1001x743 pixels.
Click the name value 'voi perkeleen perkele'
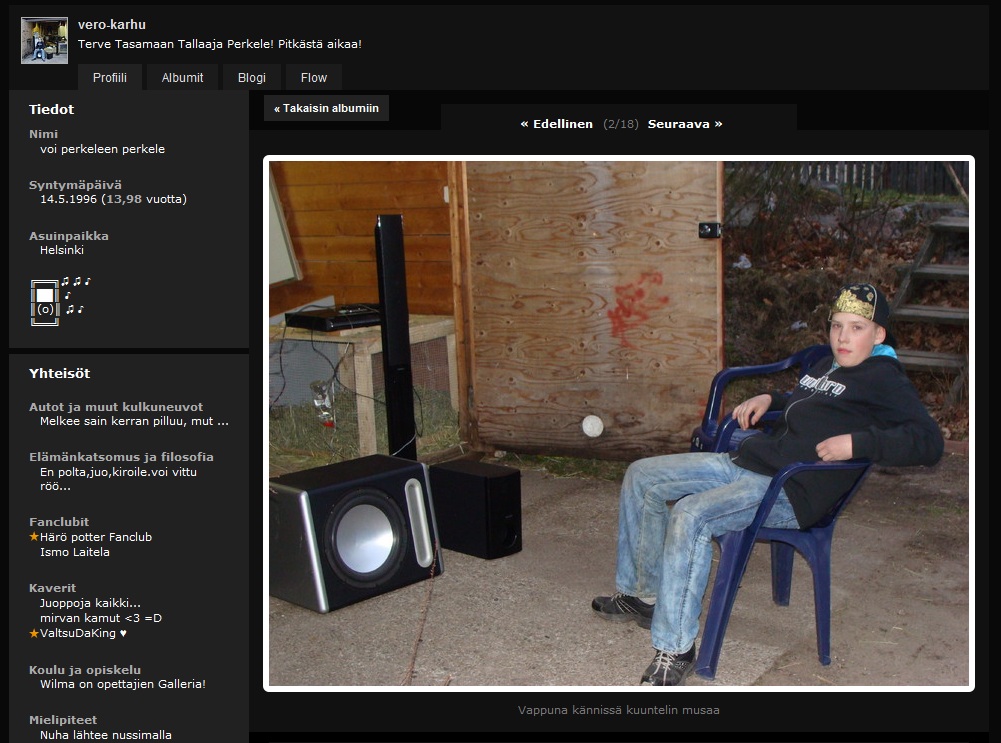click(102, 149)
